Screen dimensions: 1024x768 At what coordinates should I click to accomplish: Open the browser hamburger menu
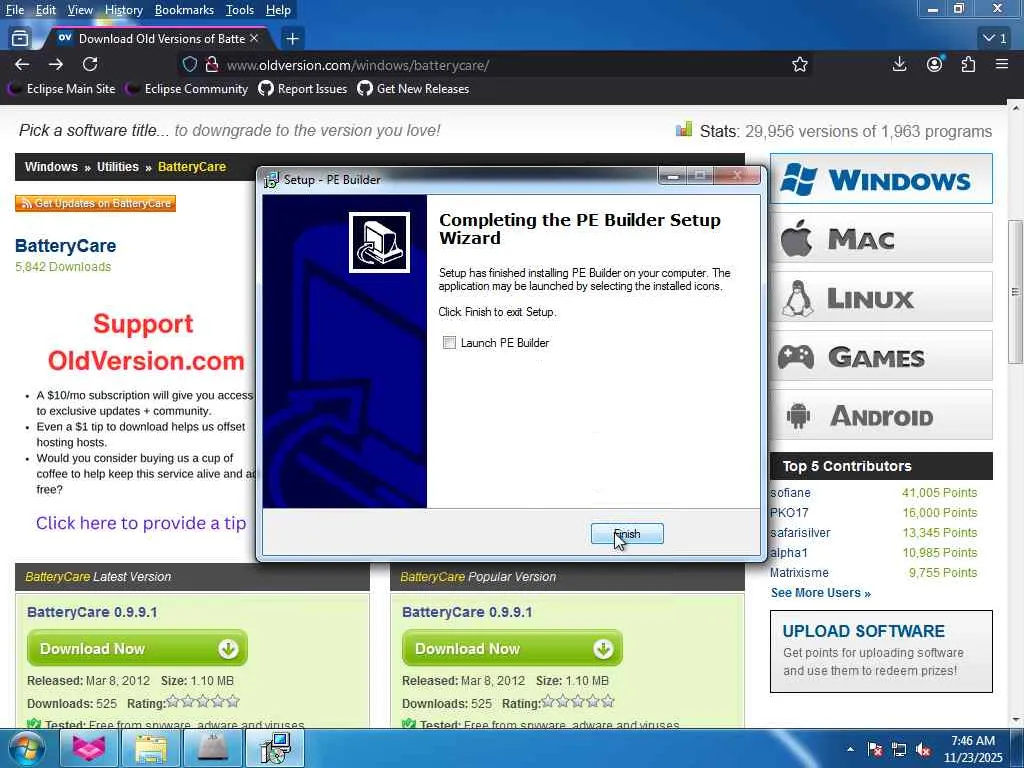[1002, 64]
